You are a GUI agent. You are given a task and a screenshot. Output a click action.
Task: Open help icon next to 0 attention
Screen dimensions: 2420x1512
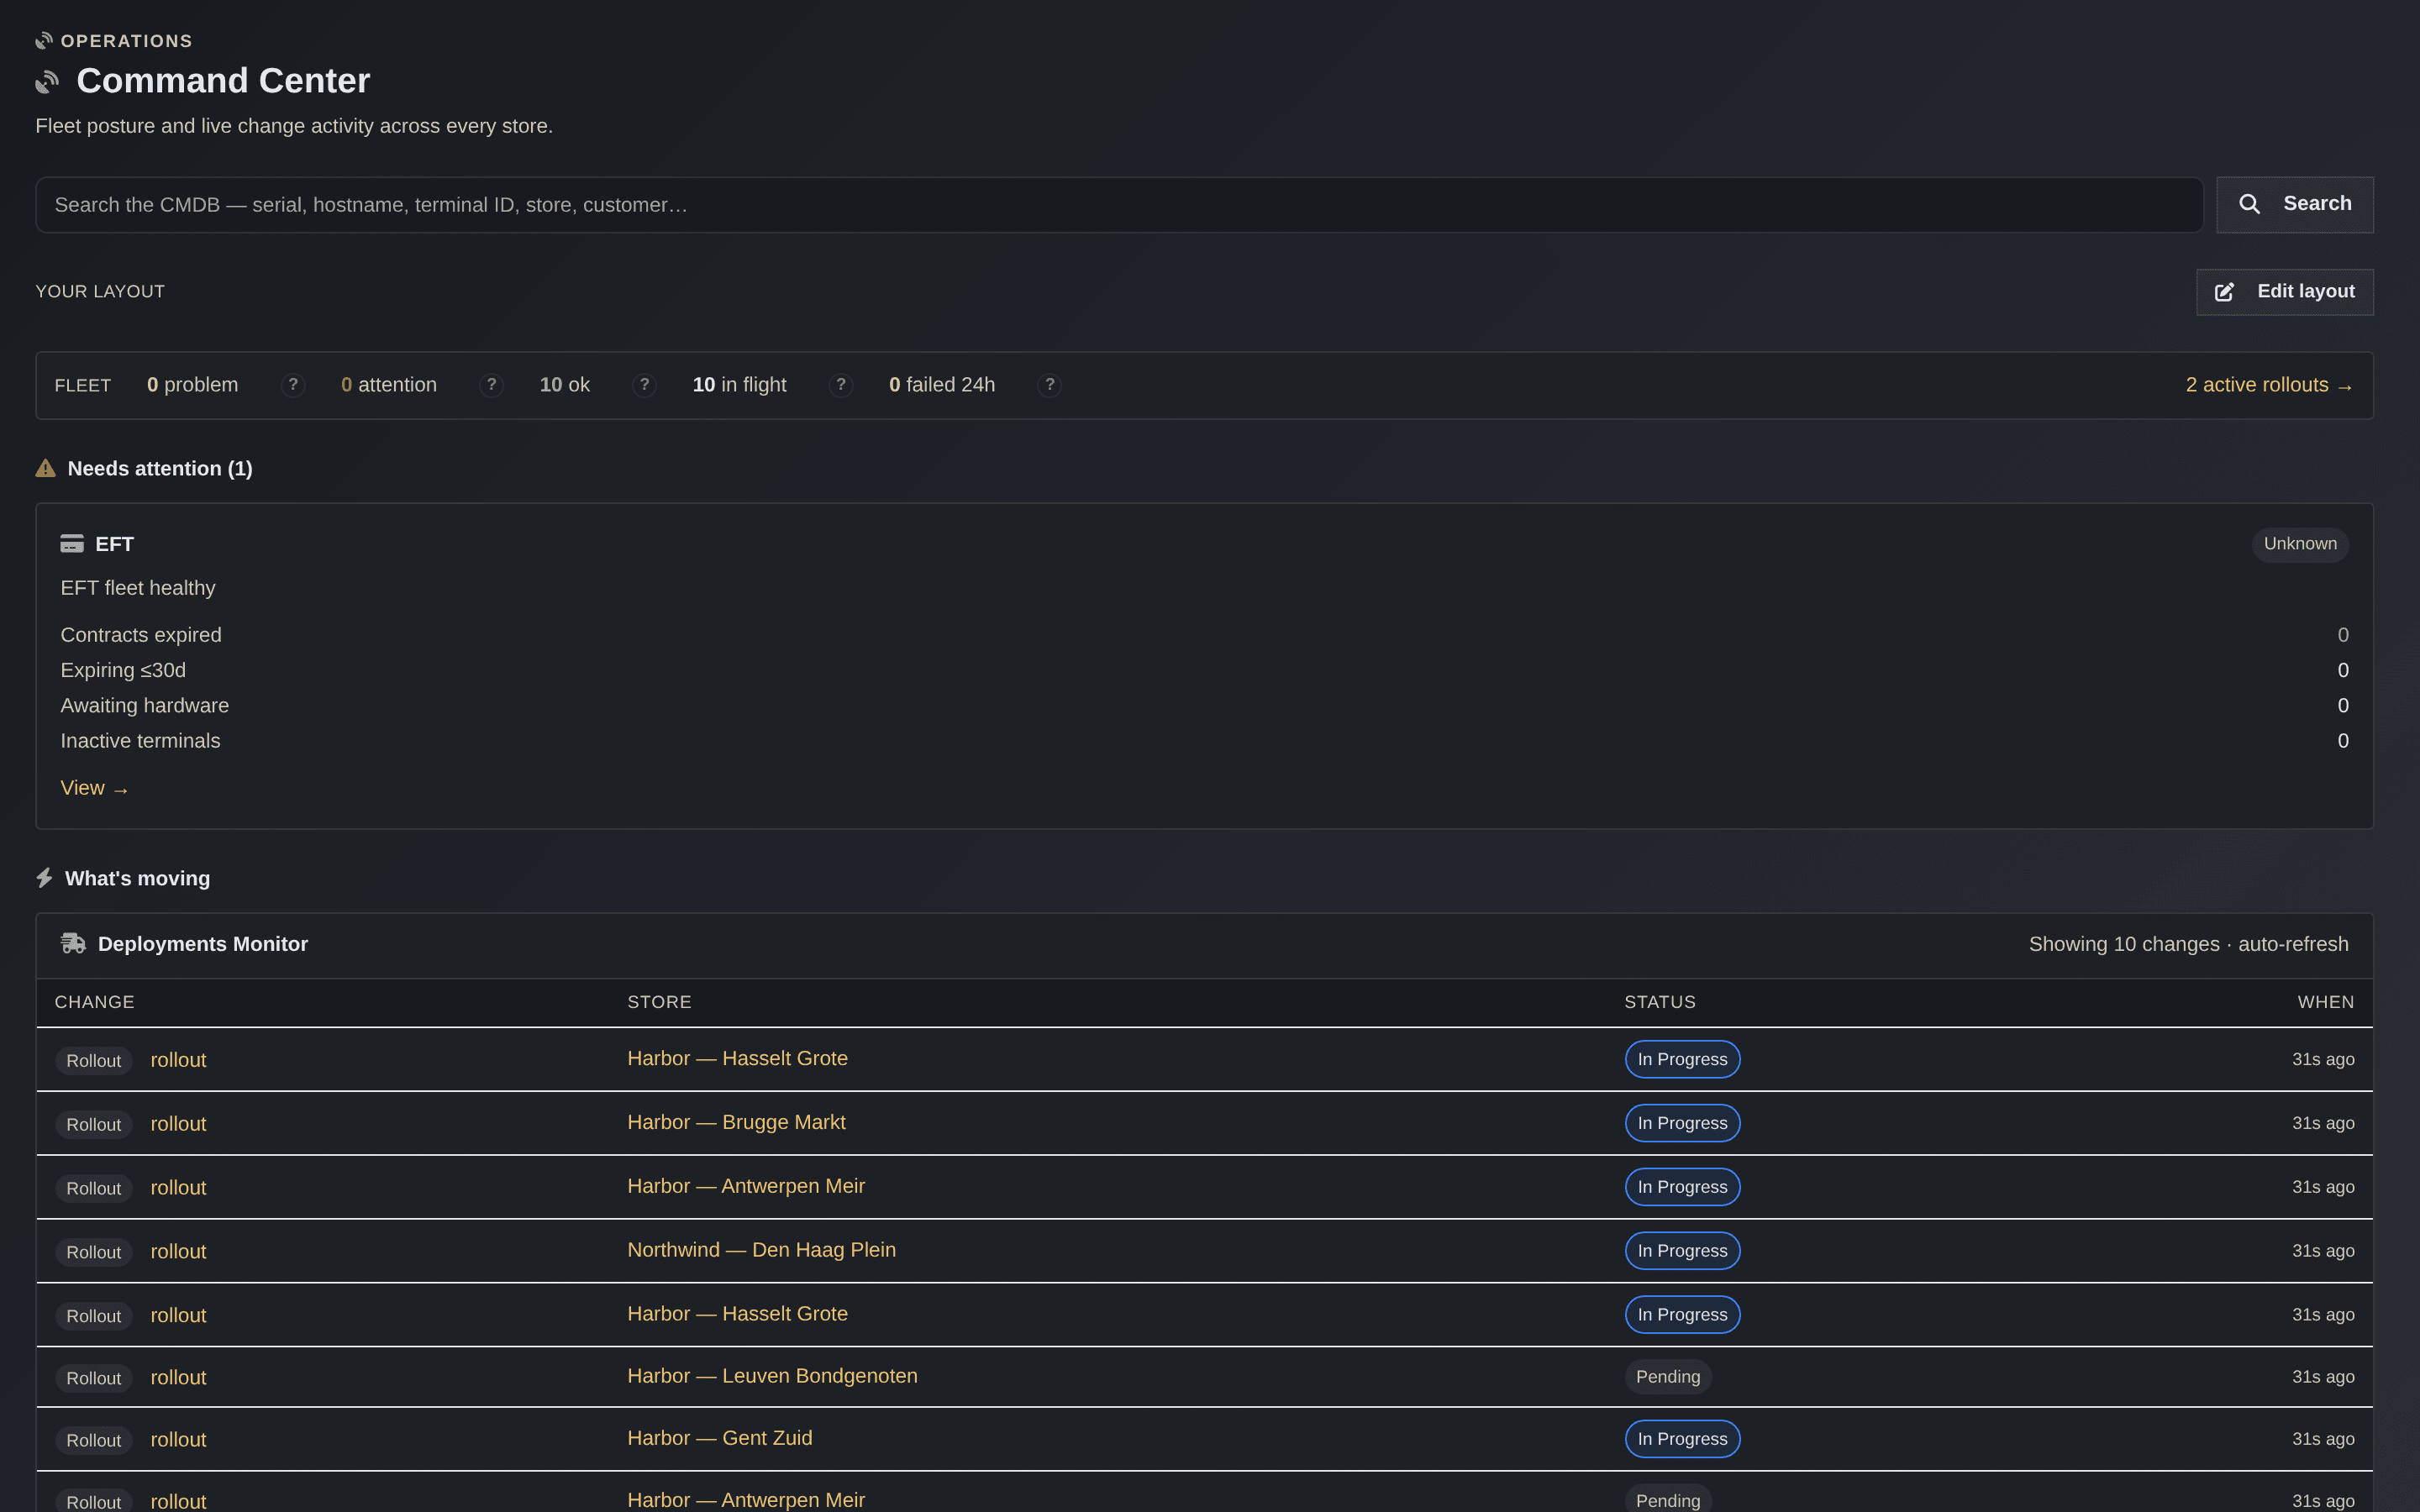tap(491, 385)
